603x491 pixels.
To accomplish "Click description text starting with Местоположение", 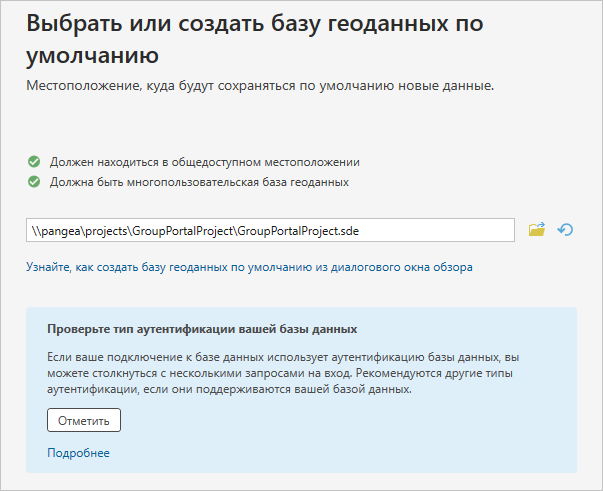I will [x=260, y=86].
